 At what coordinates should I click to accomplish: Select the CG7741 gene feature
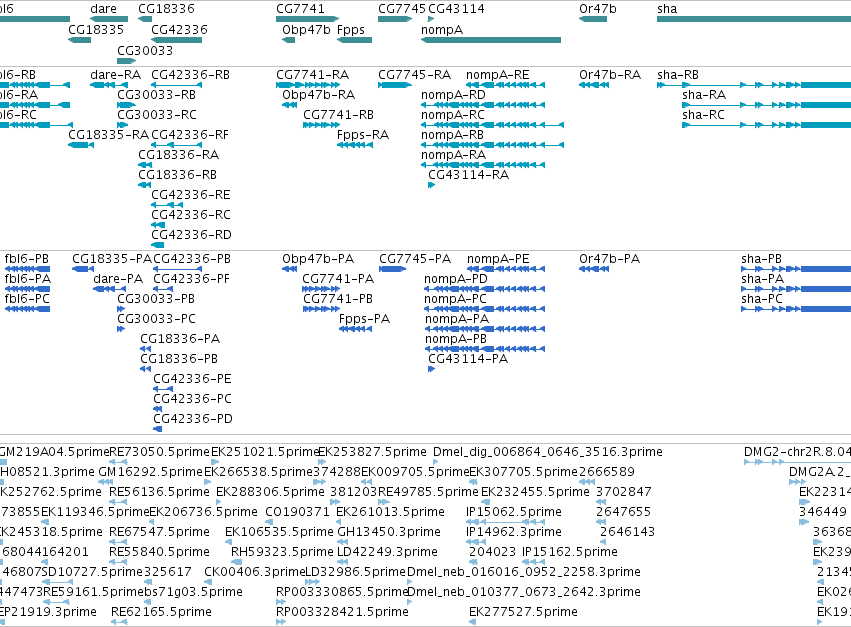(x=307, y=19)
